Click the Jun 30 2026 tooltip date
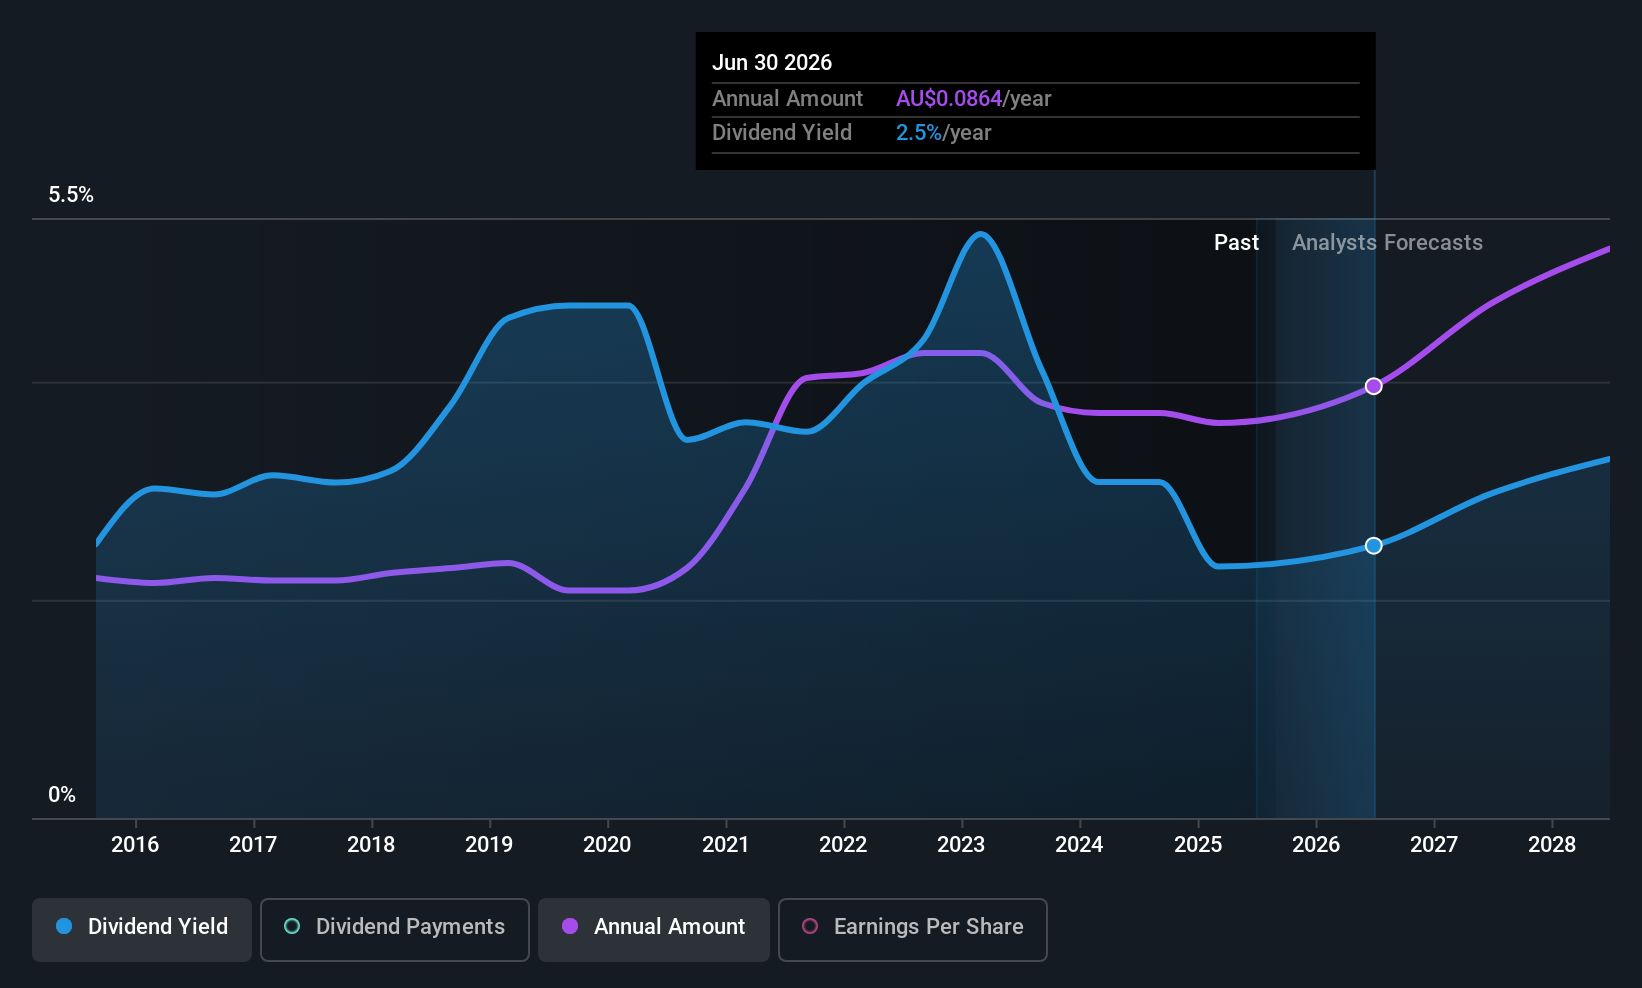Viewport: 1642px width, 988px height. click(772, 63)
